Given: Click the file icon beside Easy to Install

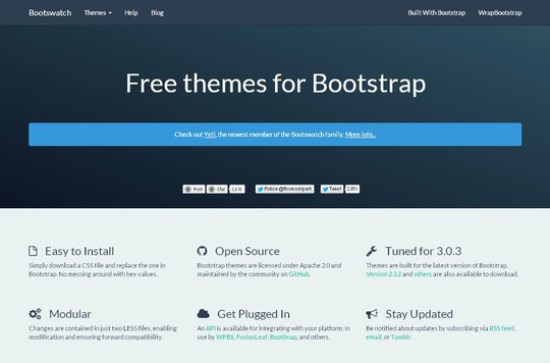Looking at the screenshot, I should 33,251.
